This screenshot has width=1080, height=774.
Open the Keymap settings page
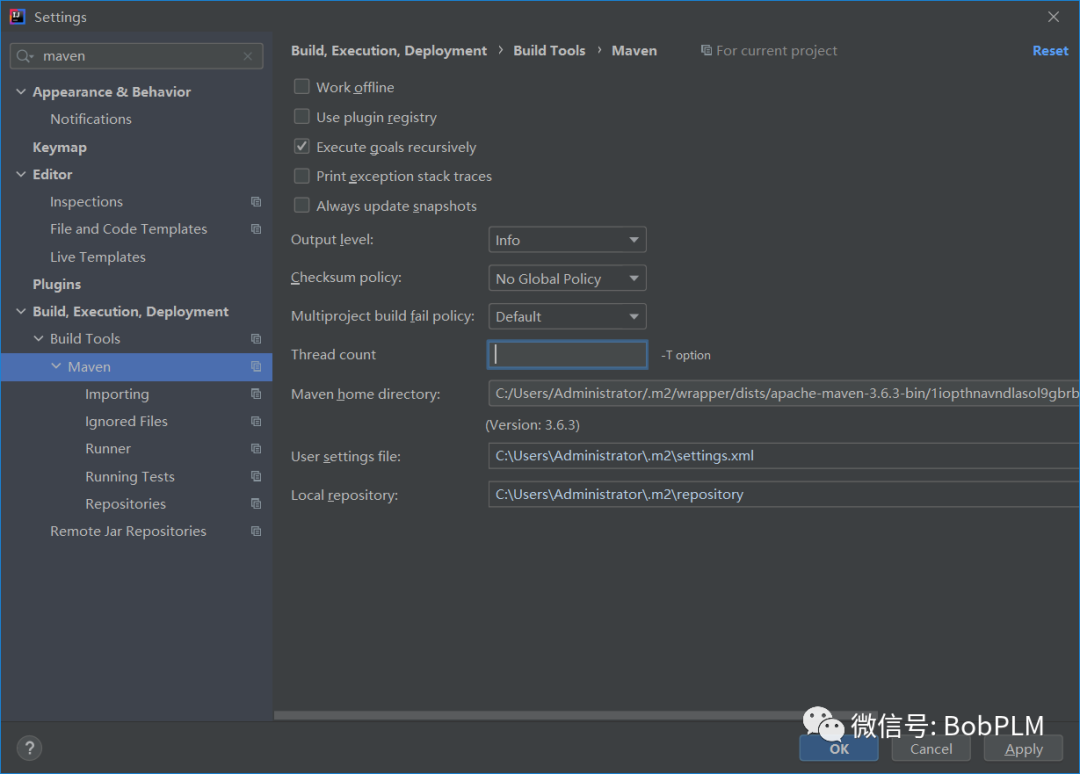point(59,147)
